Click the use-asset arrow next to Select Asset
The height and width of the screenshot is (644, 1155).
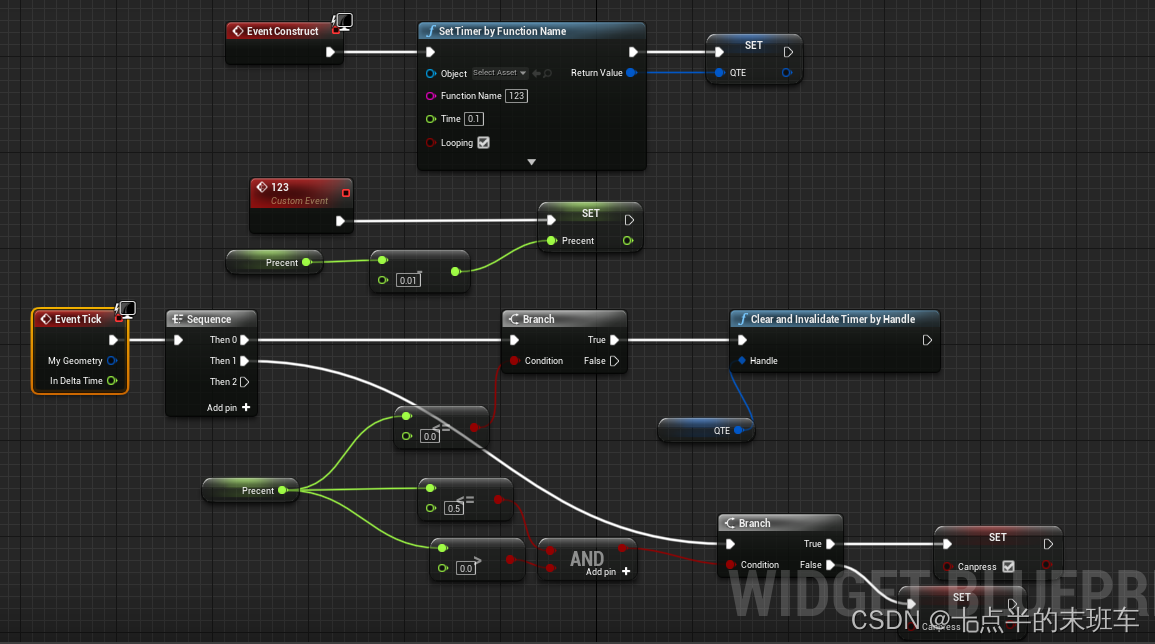pyautogui.click(x=536, y=72)
